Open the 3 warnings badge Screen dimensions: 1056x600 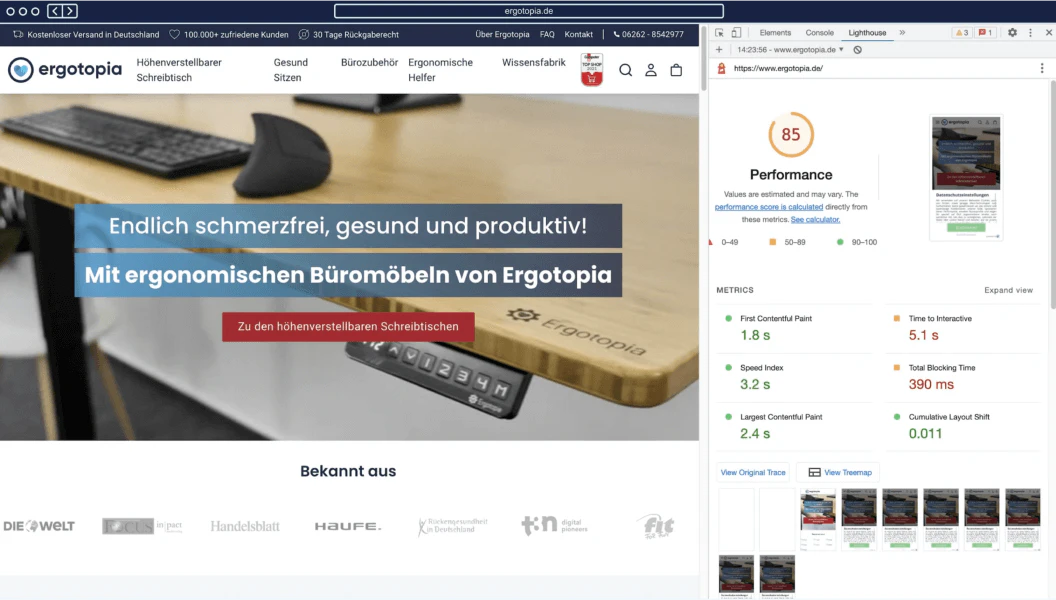pyautogui.click(x=962, y=32)
